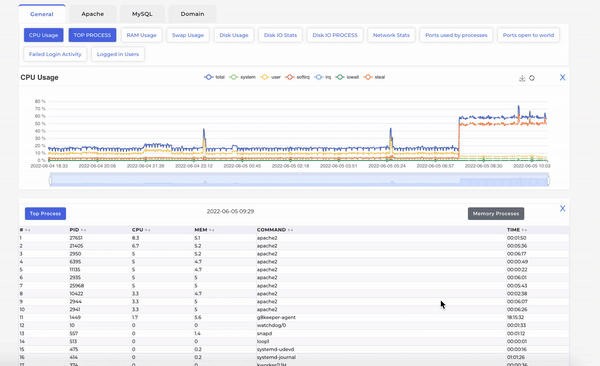
Task: Open Ports used by processes
Action: tap(456, 35)
